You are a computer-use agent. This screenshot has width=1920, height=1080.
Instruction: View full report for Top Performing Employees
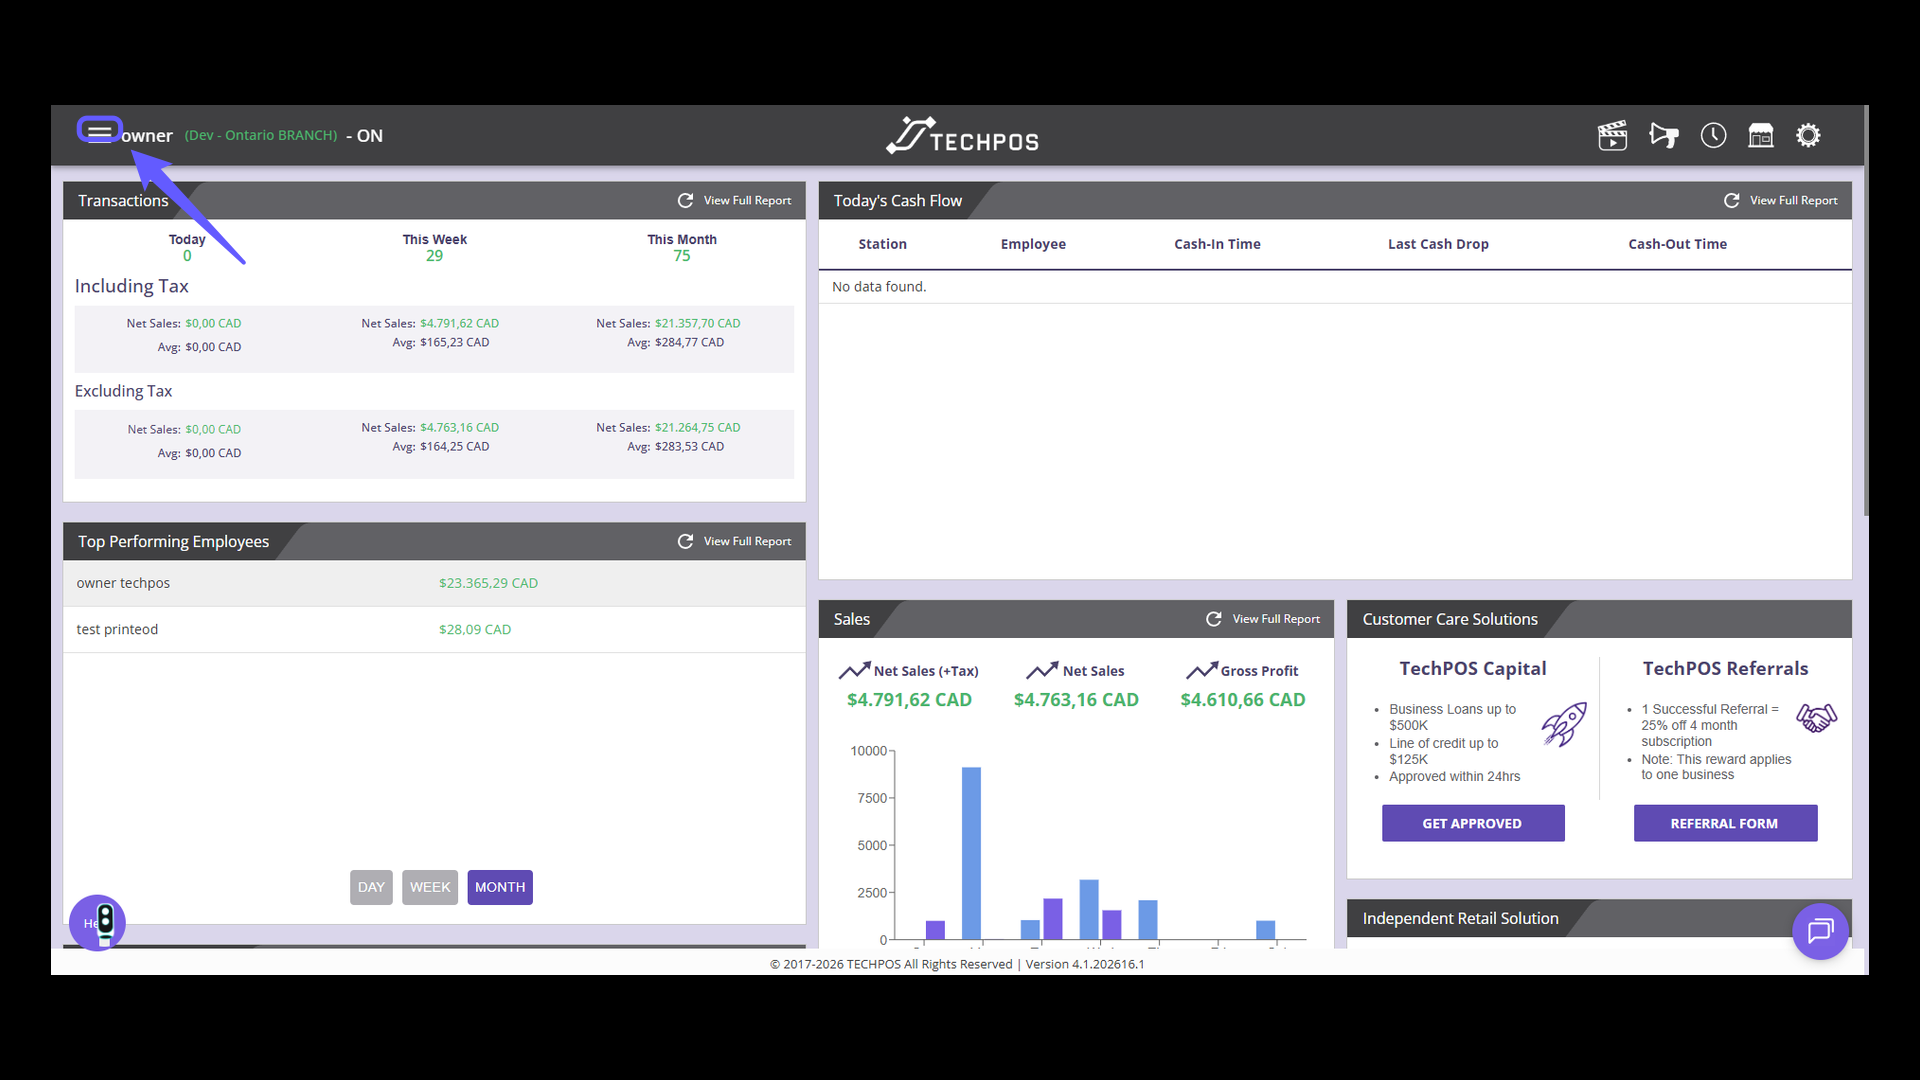pyautogui.click(x=746, y=541)
